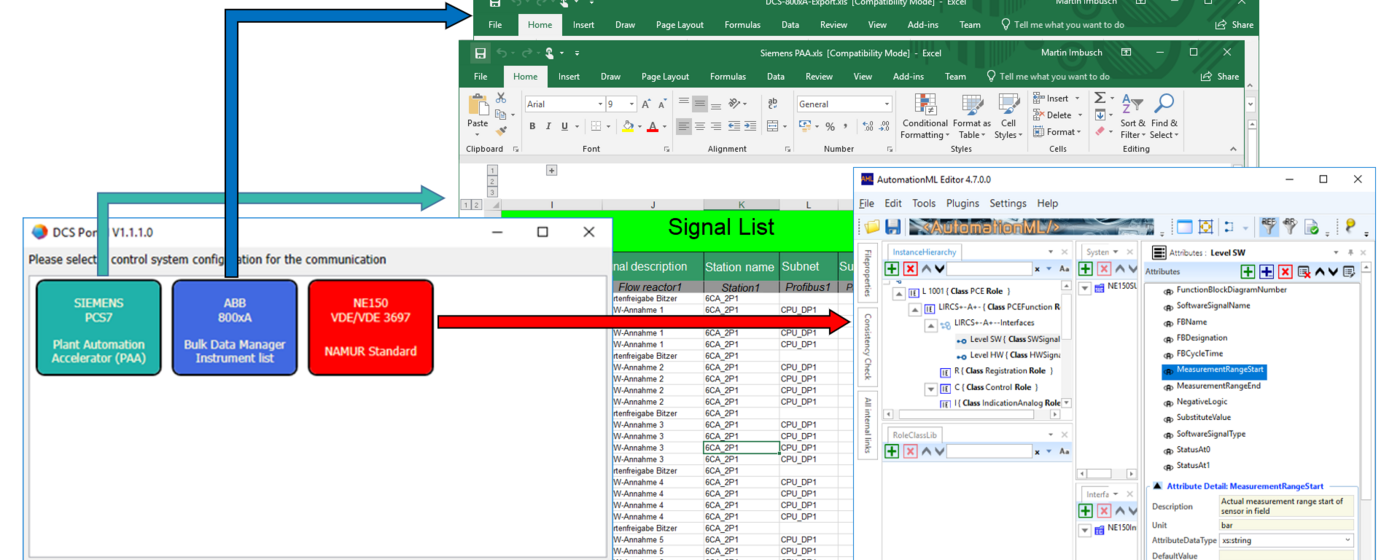Collapse the Attribute Detail: MeasurementRangeStart section

coord(1157,486)
